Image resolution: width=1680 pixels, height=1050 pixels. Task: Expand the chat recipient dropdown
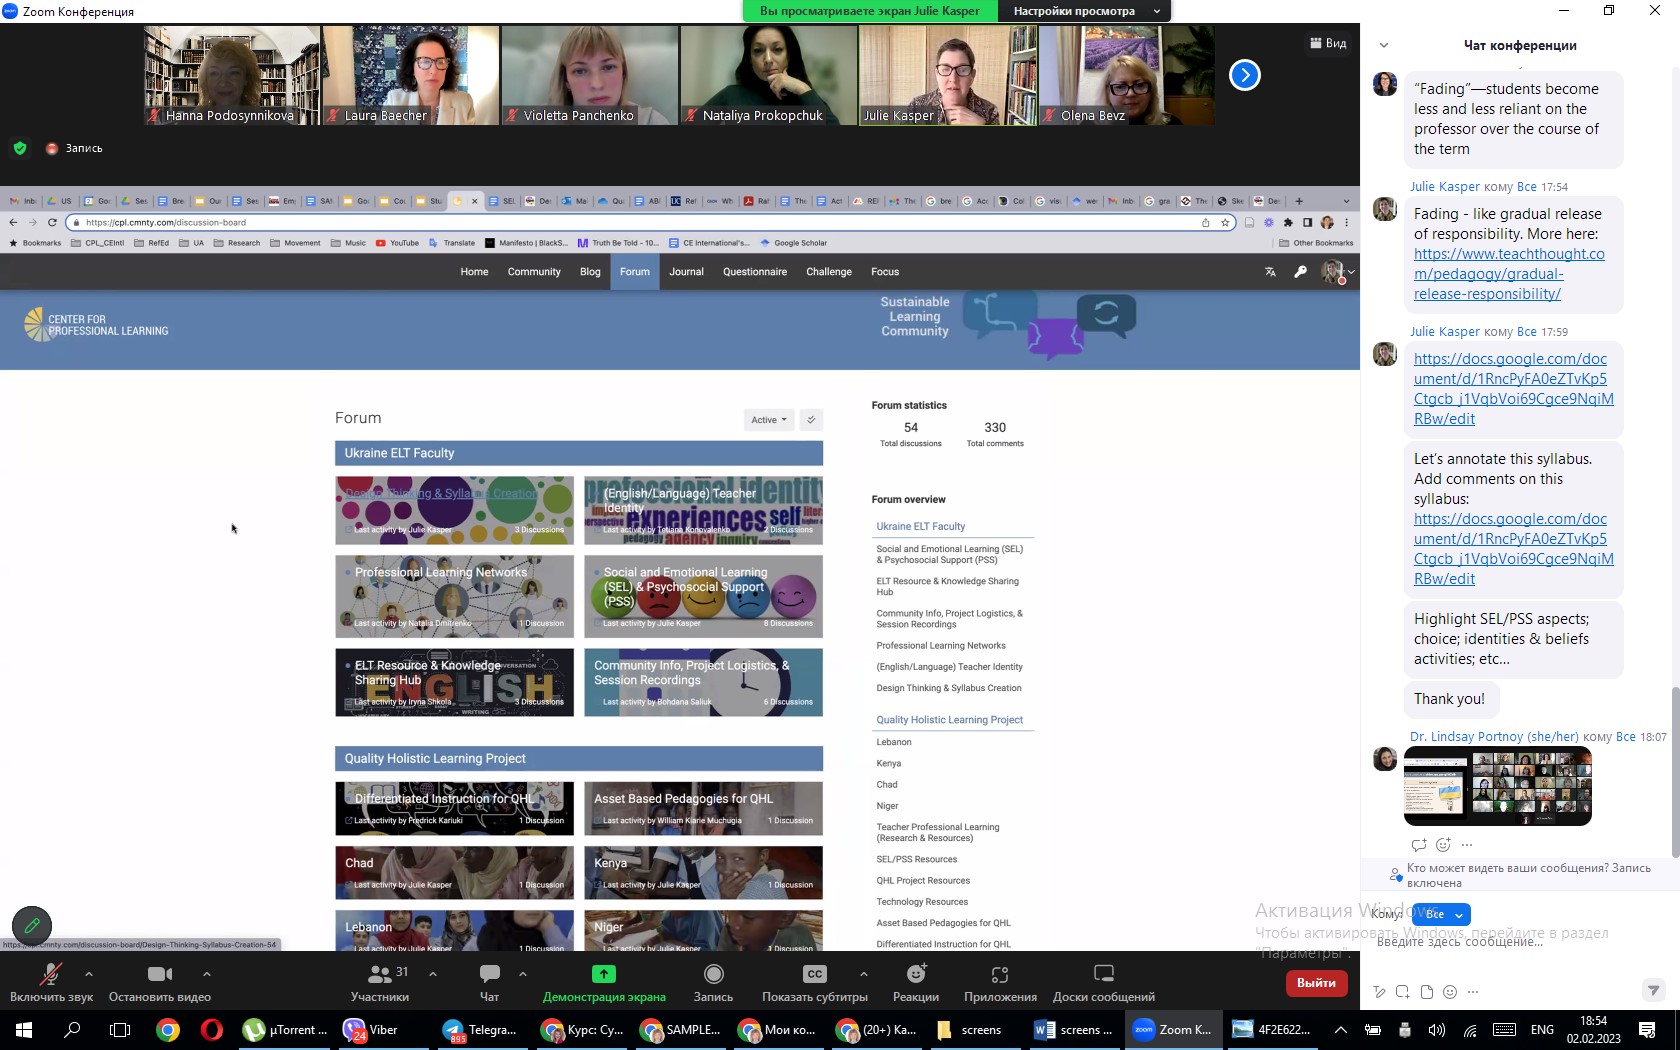click(1446, 914)
